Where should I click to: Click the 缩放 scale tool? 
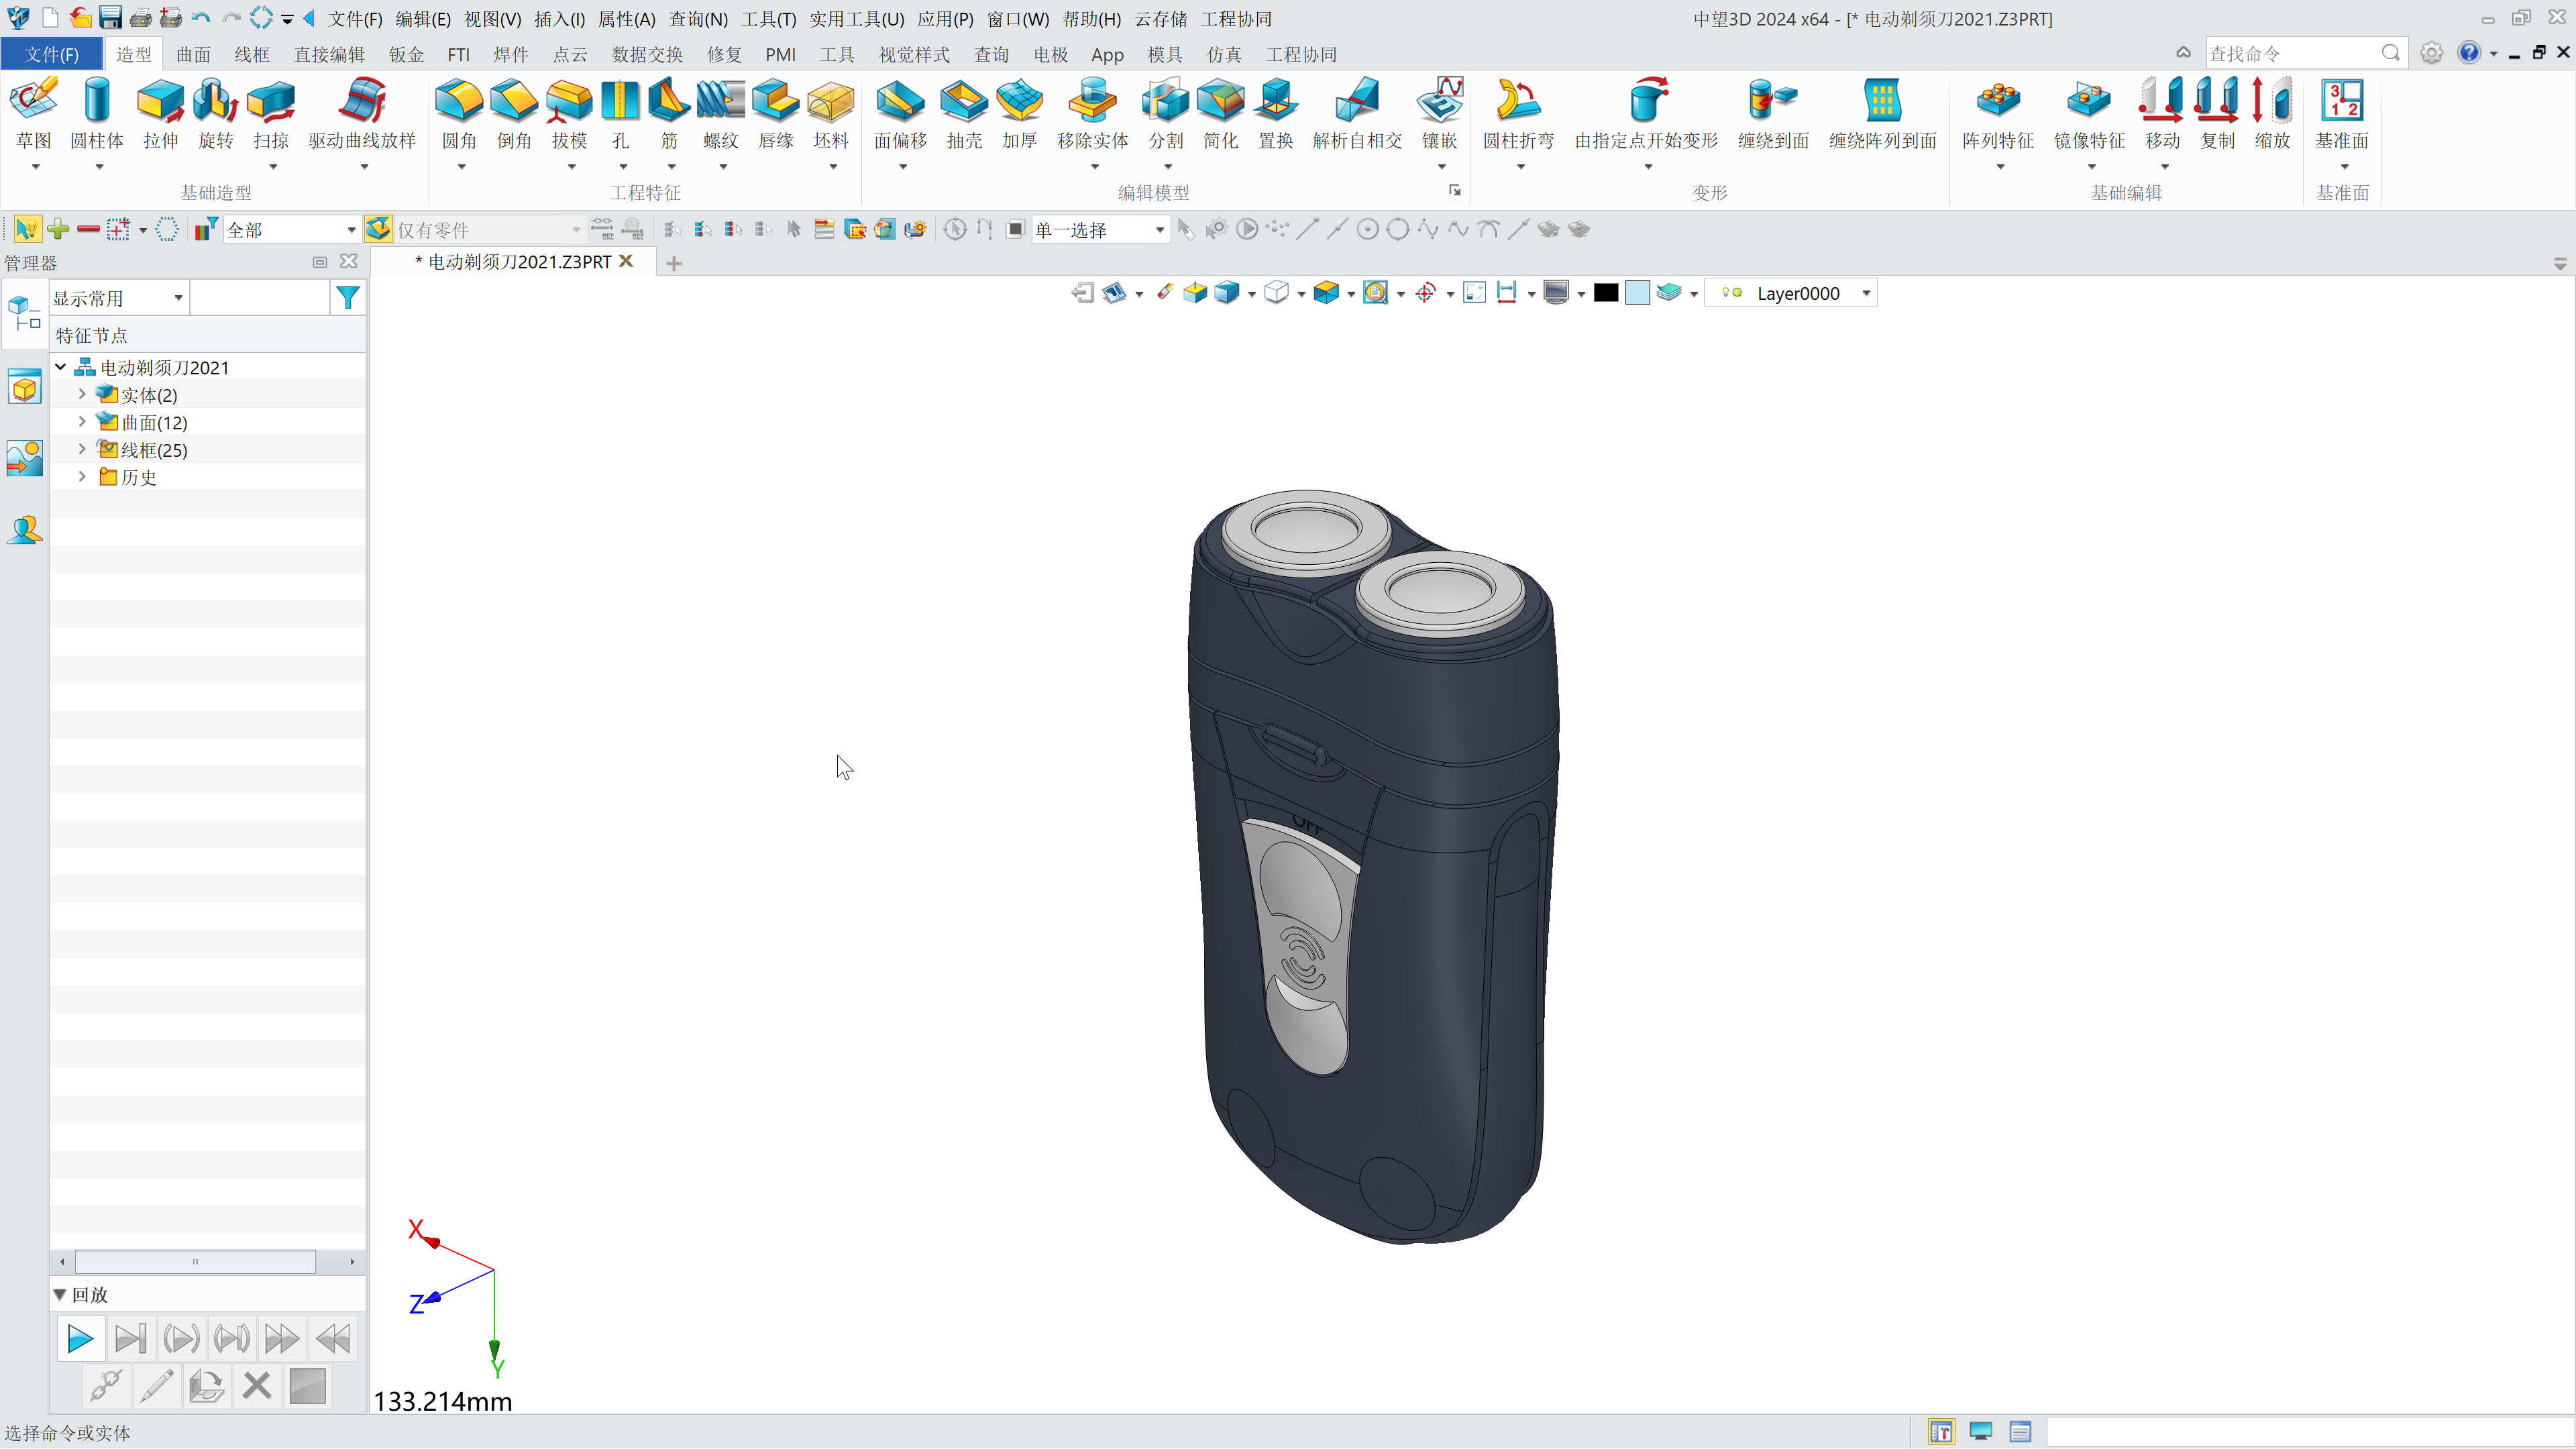point(2272,114)
